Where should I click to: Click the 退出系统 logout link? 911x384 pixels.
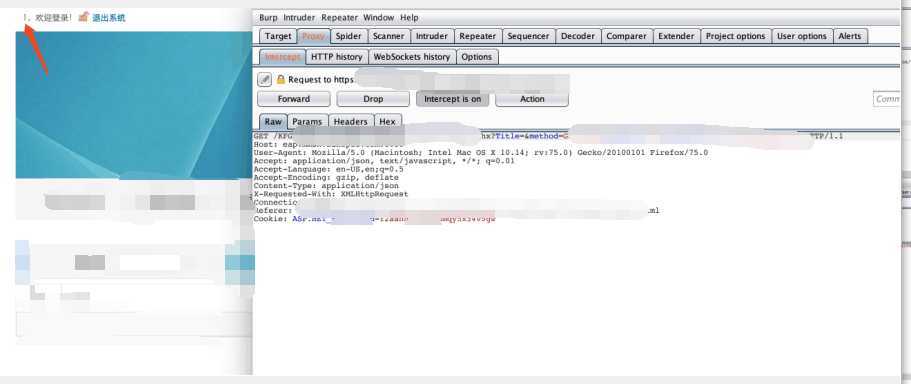pyautogui.click(x=109, y=18)
